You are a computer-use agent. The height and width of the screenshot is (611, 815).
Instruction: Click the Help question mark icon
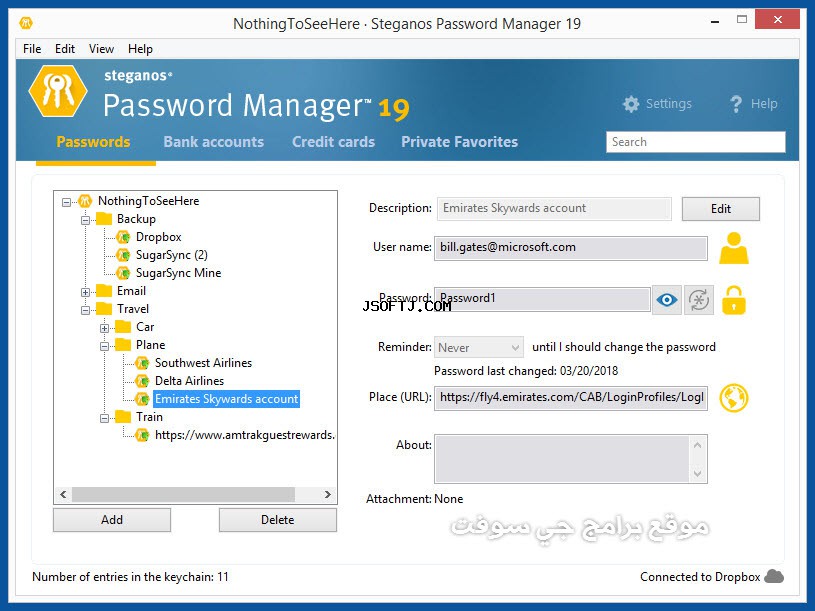pos(735,104)
